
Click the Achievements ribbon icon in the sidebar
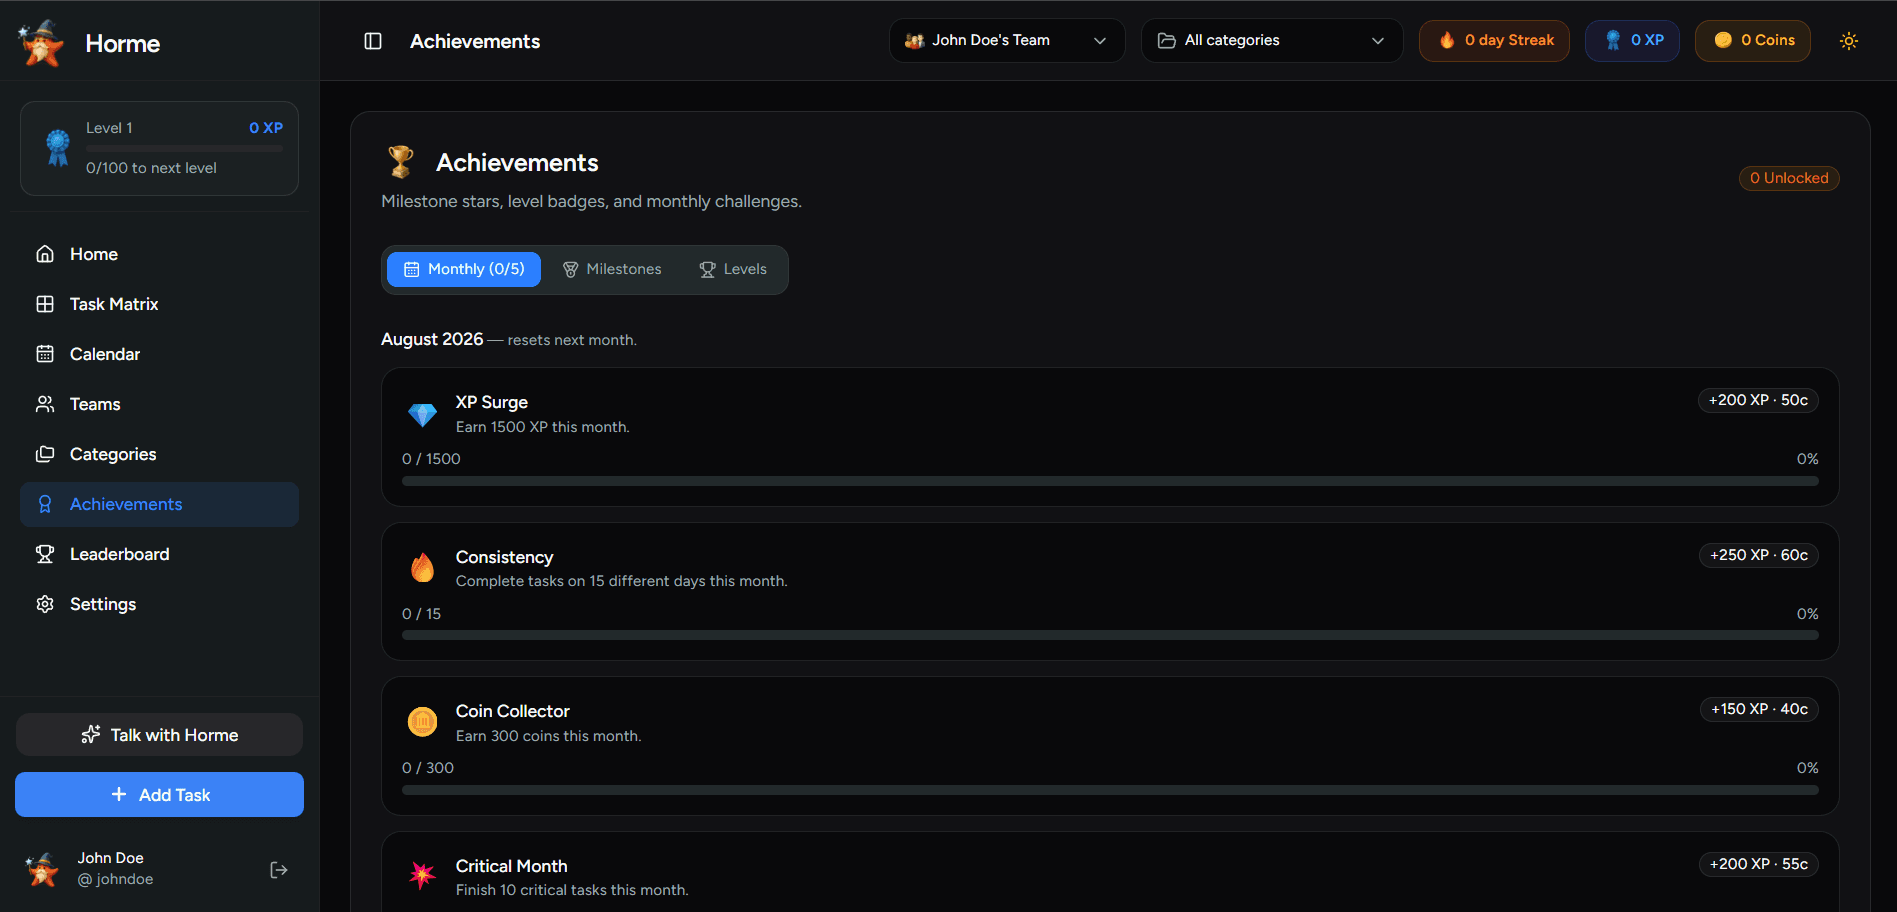click(x=45, y=504)
